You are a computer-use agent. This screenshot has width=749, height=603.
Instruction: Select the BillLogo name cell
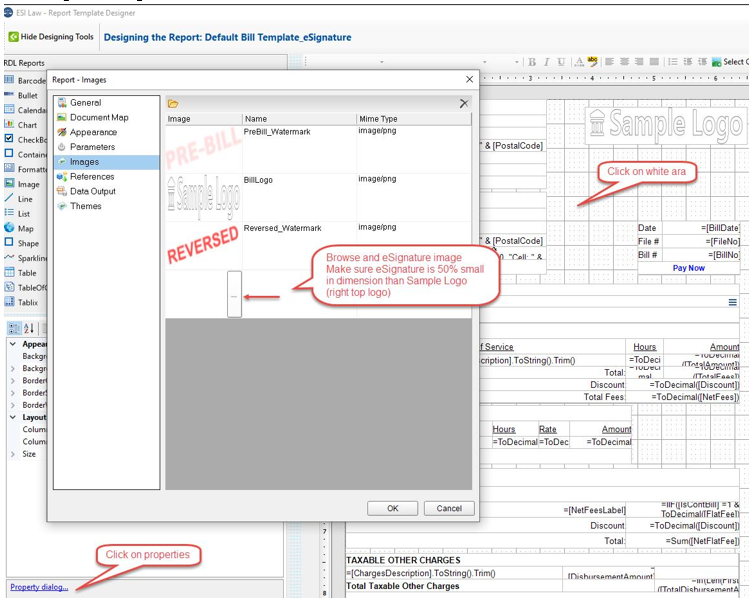(x=299, y=197)
